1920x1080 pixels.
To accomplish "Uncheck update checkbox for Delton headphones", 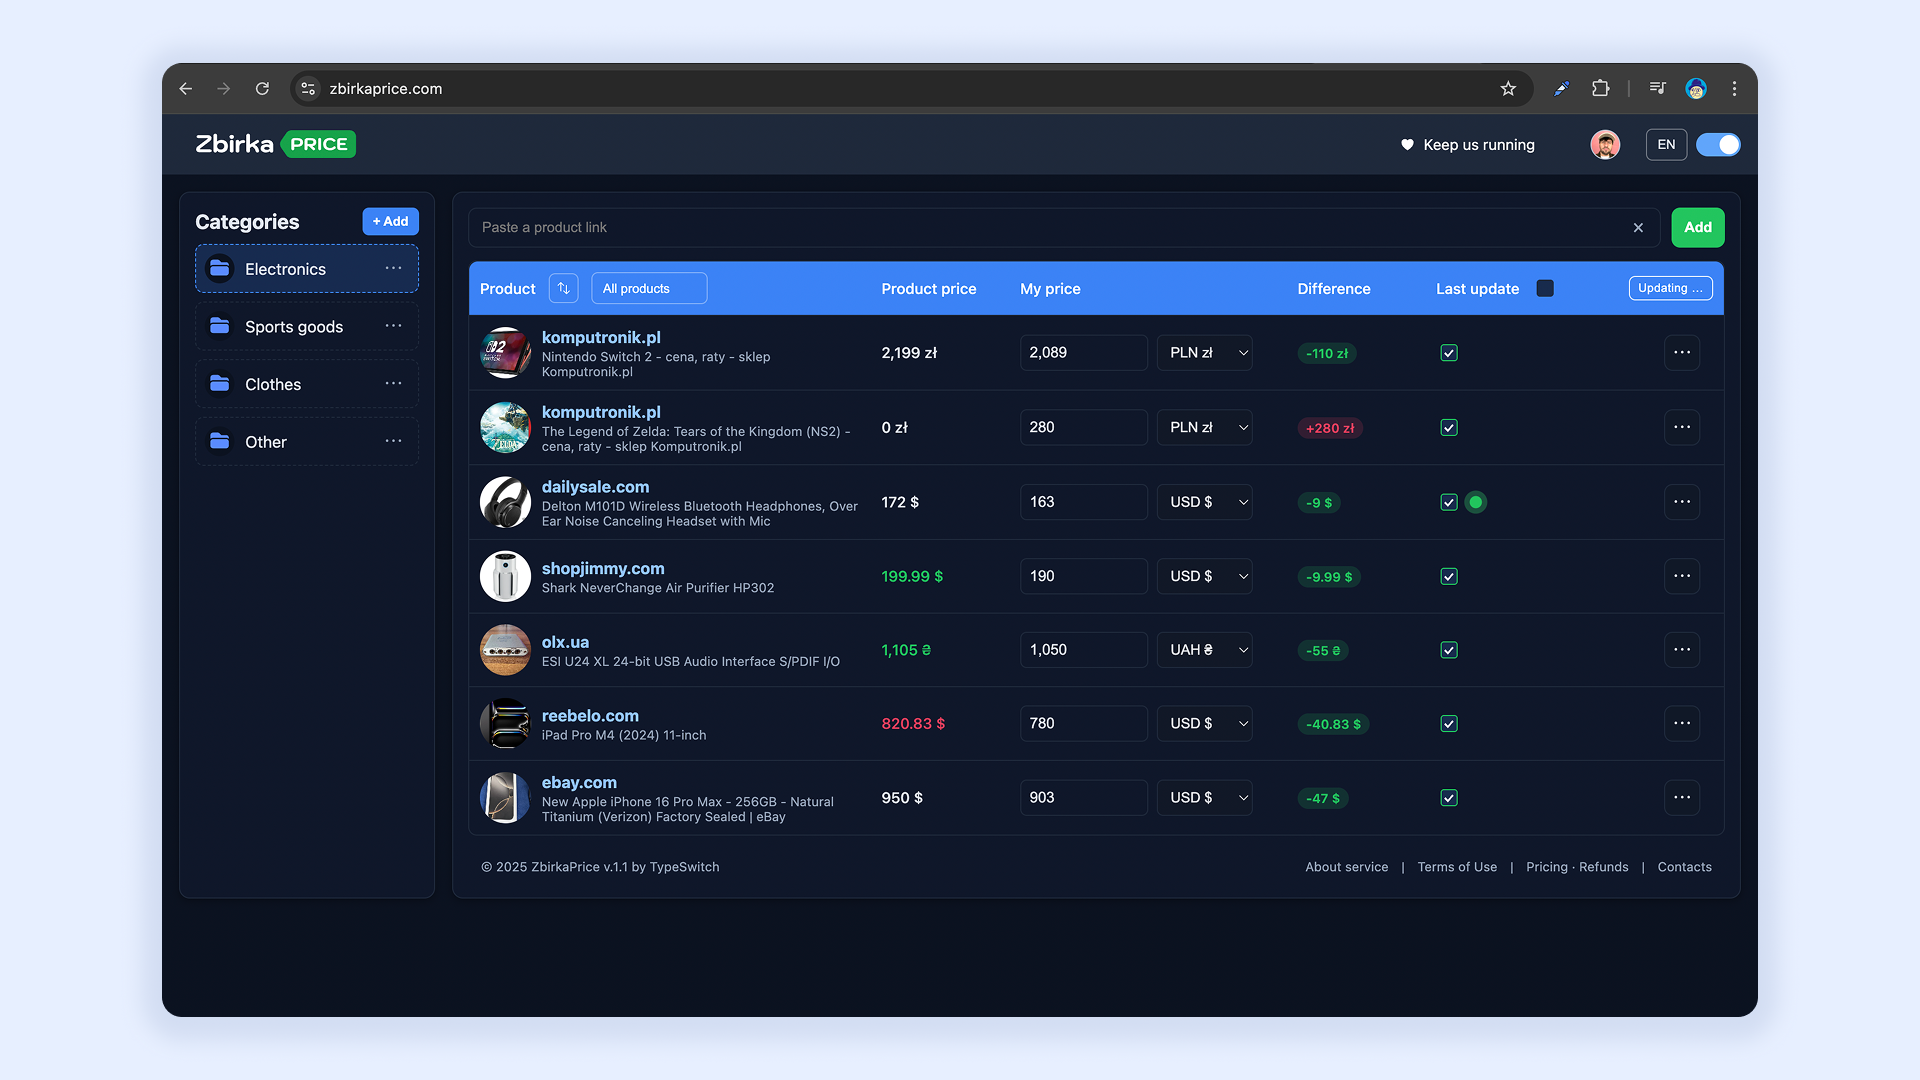I will [x=1449, y=502].
